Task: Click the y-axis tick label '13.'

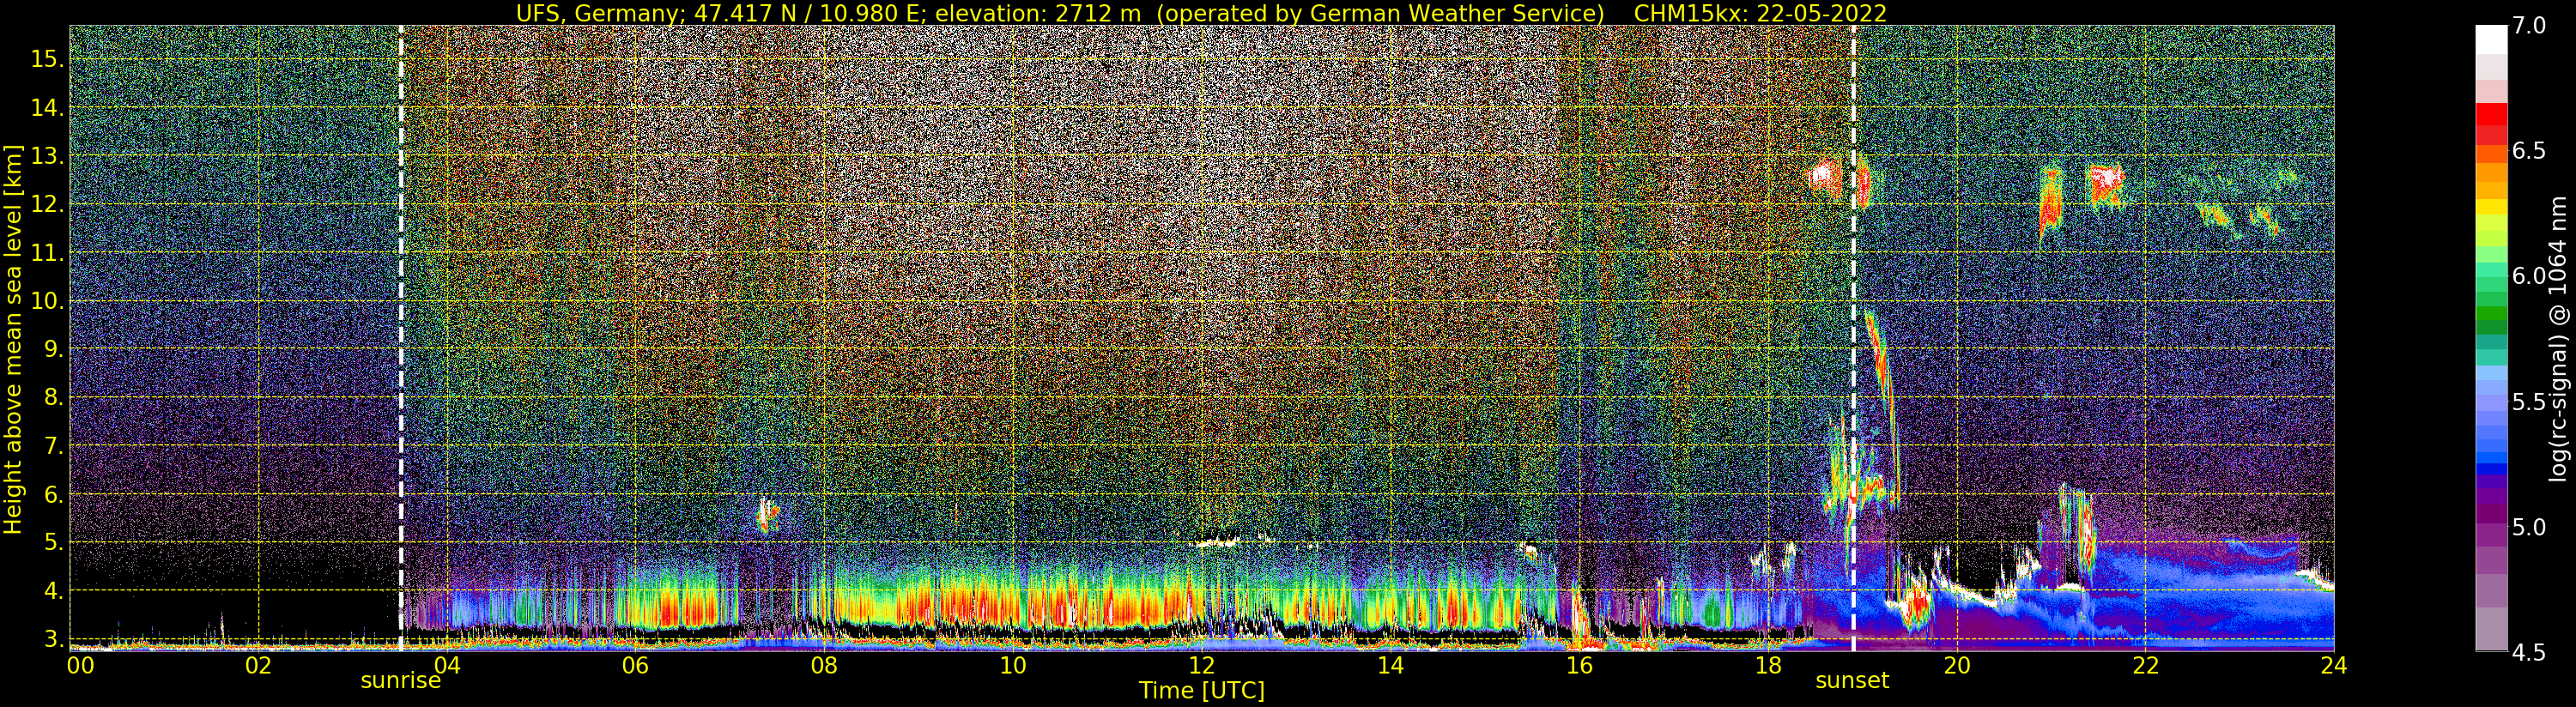Action: (x=47, y=156)
